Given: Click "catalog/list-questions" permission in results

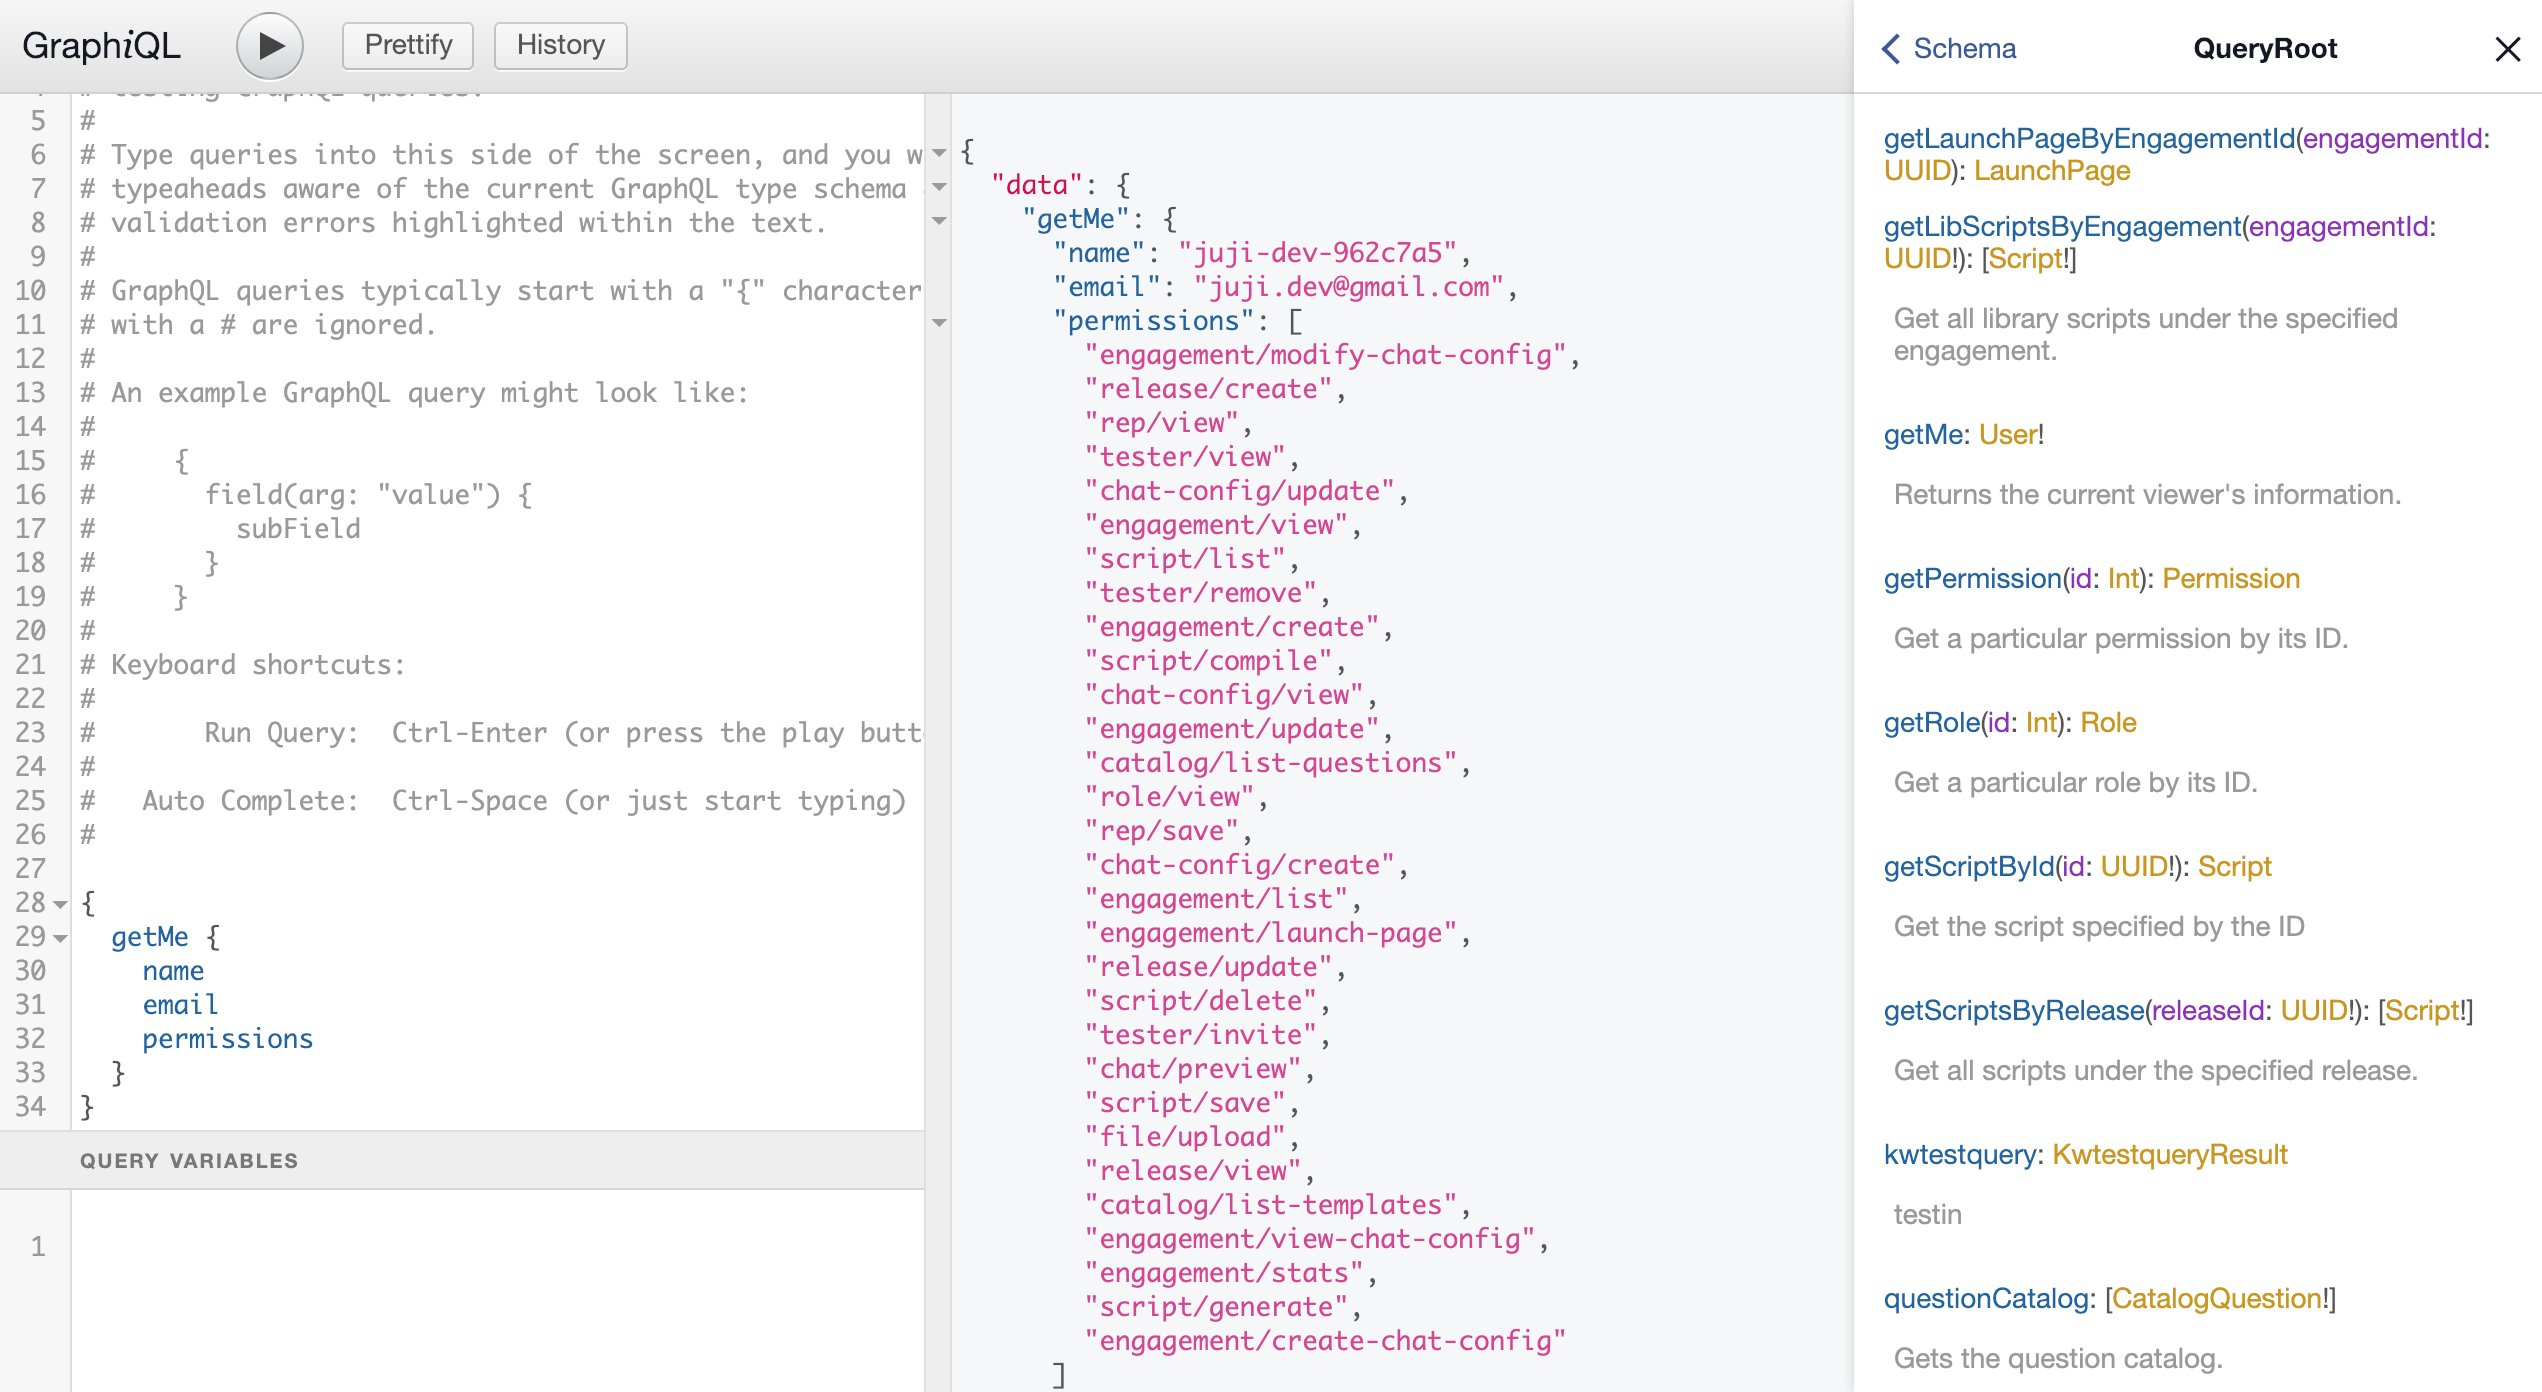Looking at the screenshot, I should click(1271, 763).
